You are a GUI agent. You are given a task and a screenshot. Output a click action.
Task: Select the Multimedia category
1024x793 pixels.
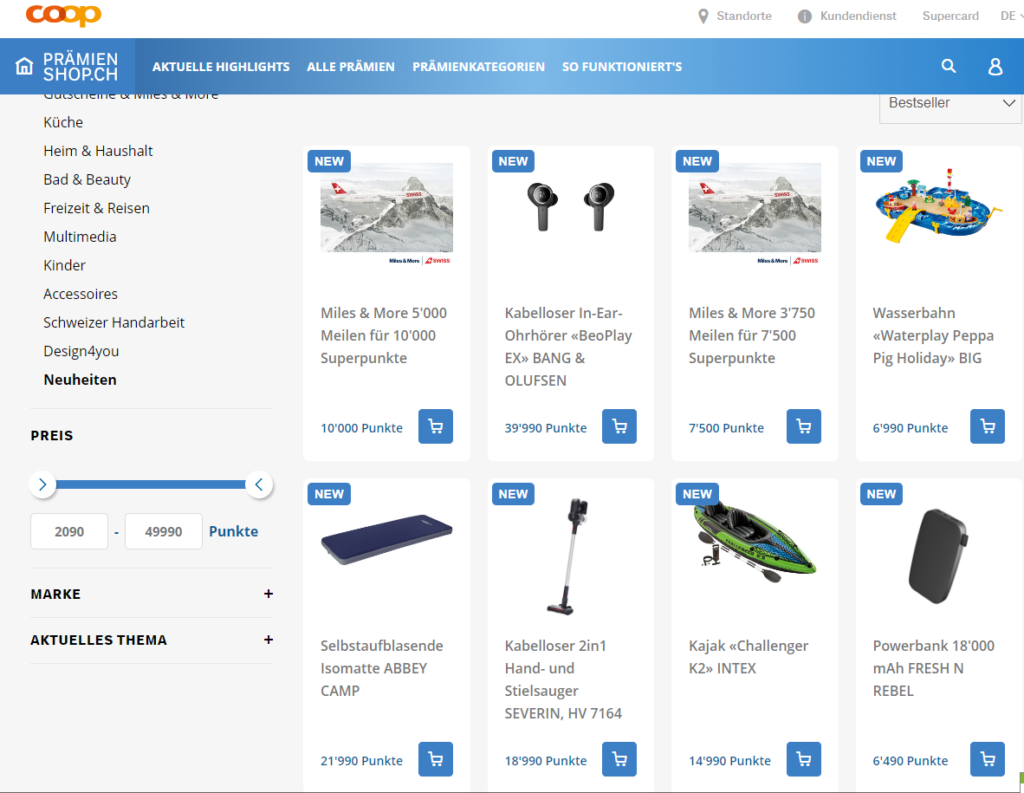tap(80, 236)
